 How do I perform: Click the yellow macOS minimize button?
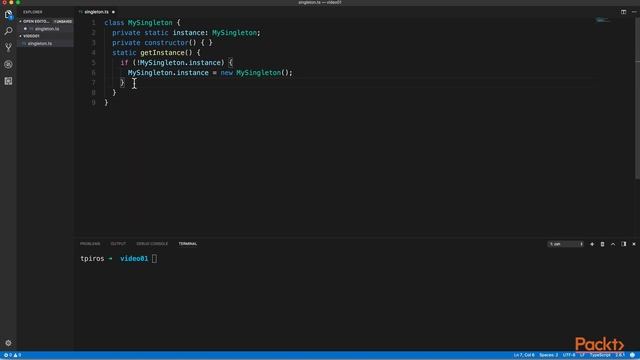coord(11,2)
